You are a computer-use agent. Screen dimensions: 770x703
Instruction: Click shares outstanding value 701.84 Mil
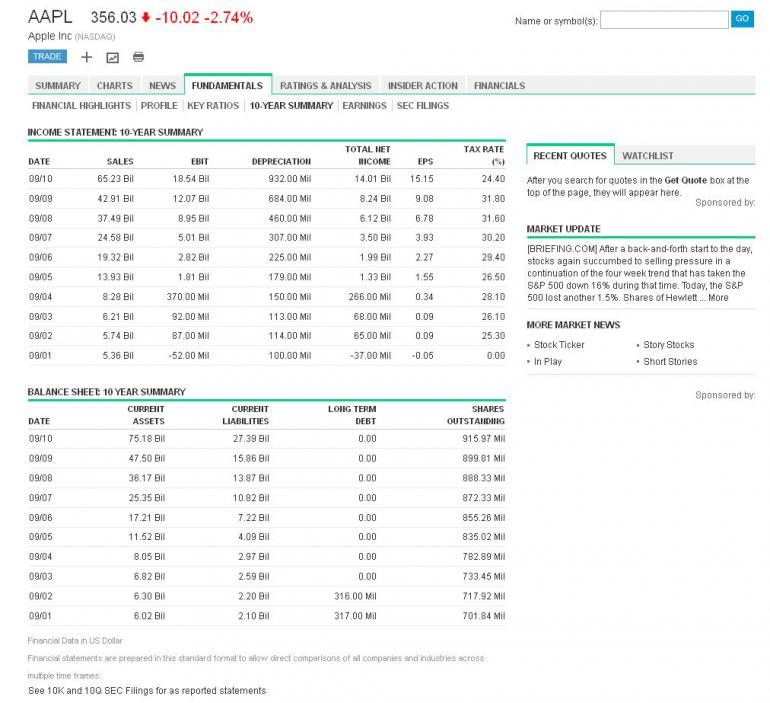[484, 616]
